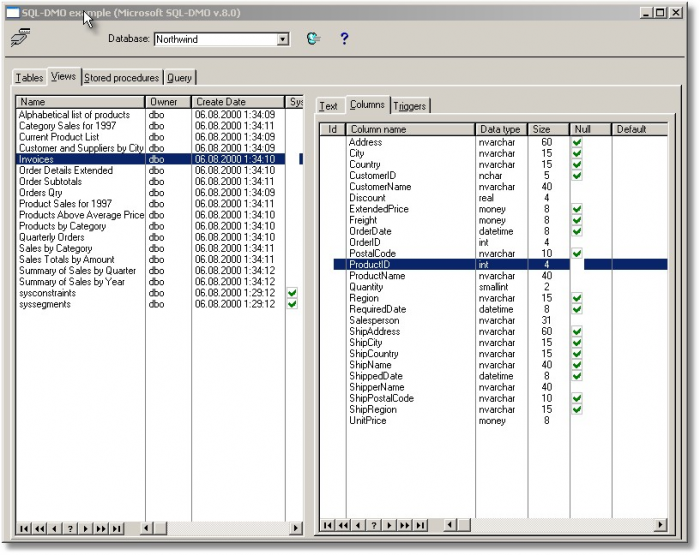Go to first record in columns navigator

328,525
